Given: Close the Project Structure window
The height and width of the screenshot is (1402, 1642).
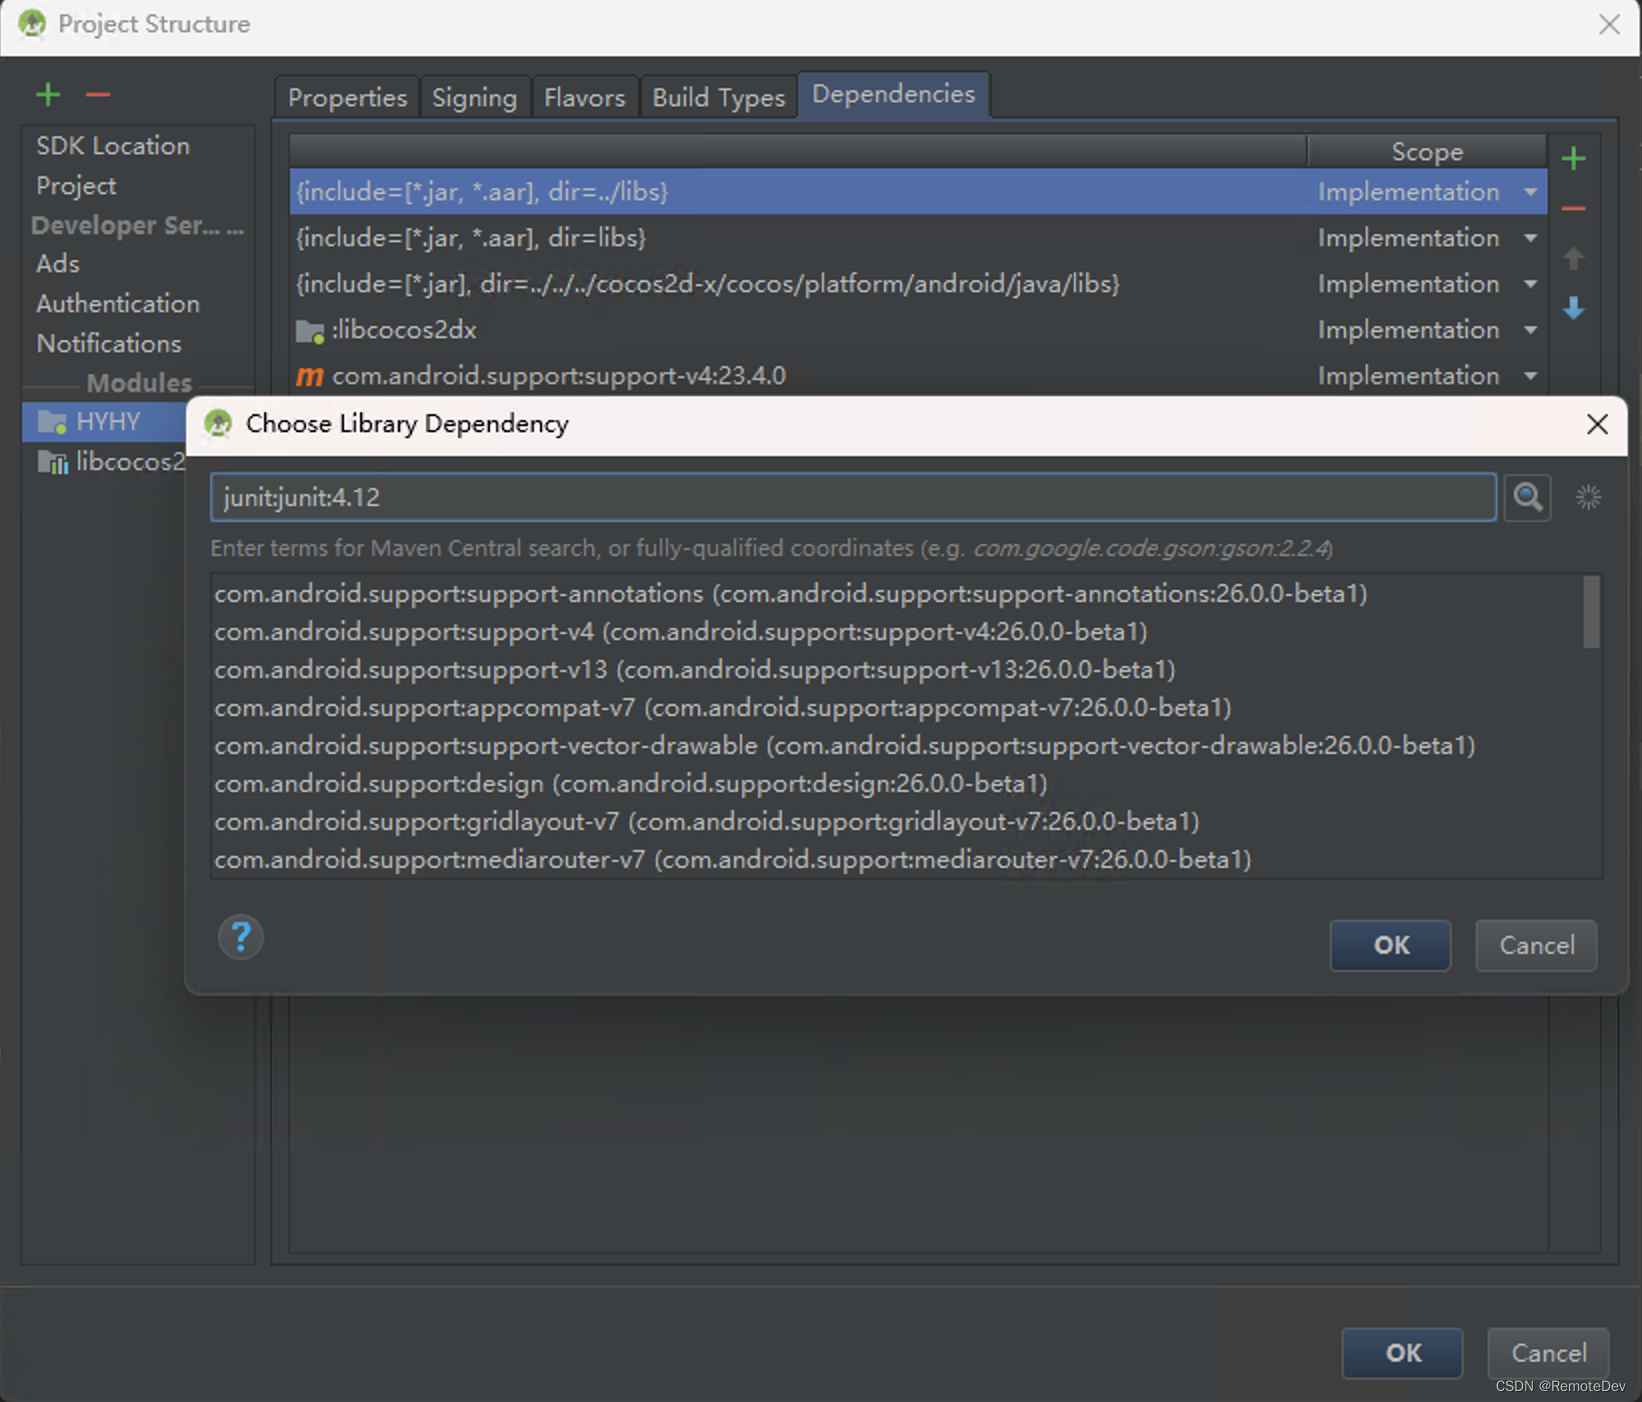Looking at the screenshot, I should click(x=1609, y=24).
